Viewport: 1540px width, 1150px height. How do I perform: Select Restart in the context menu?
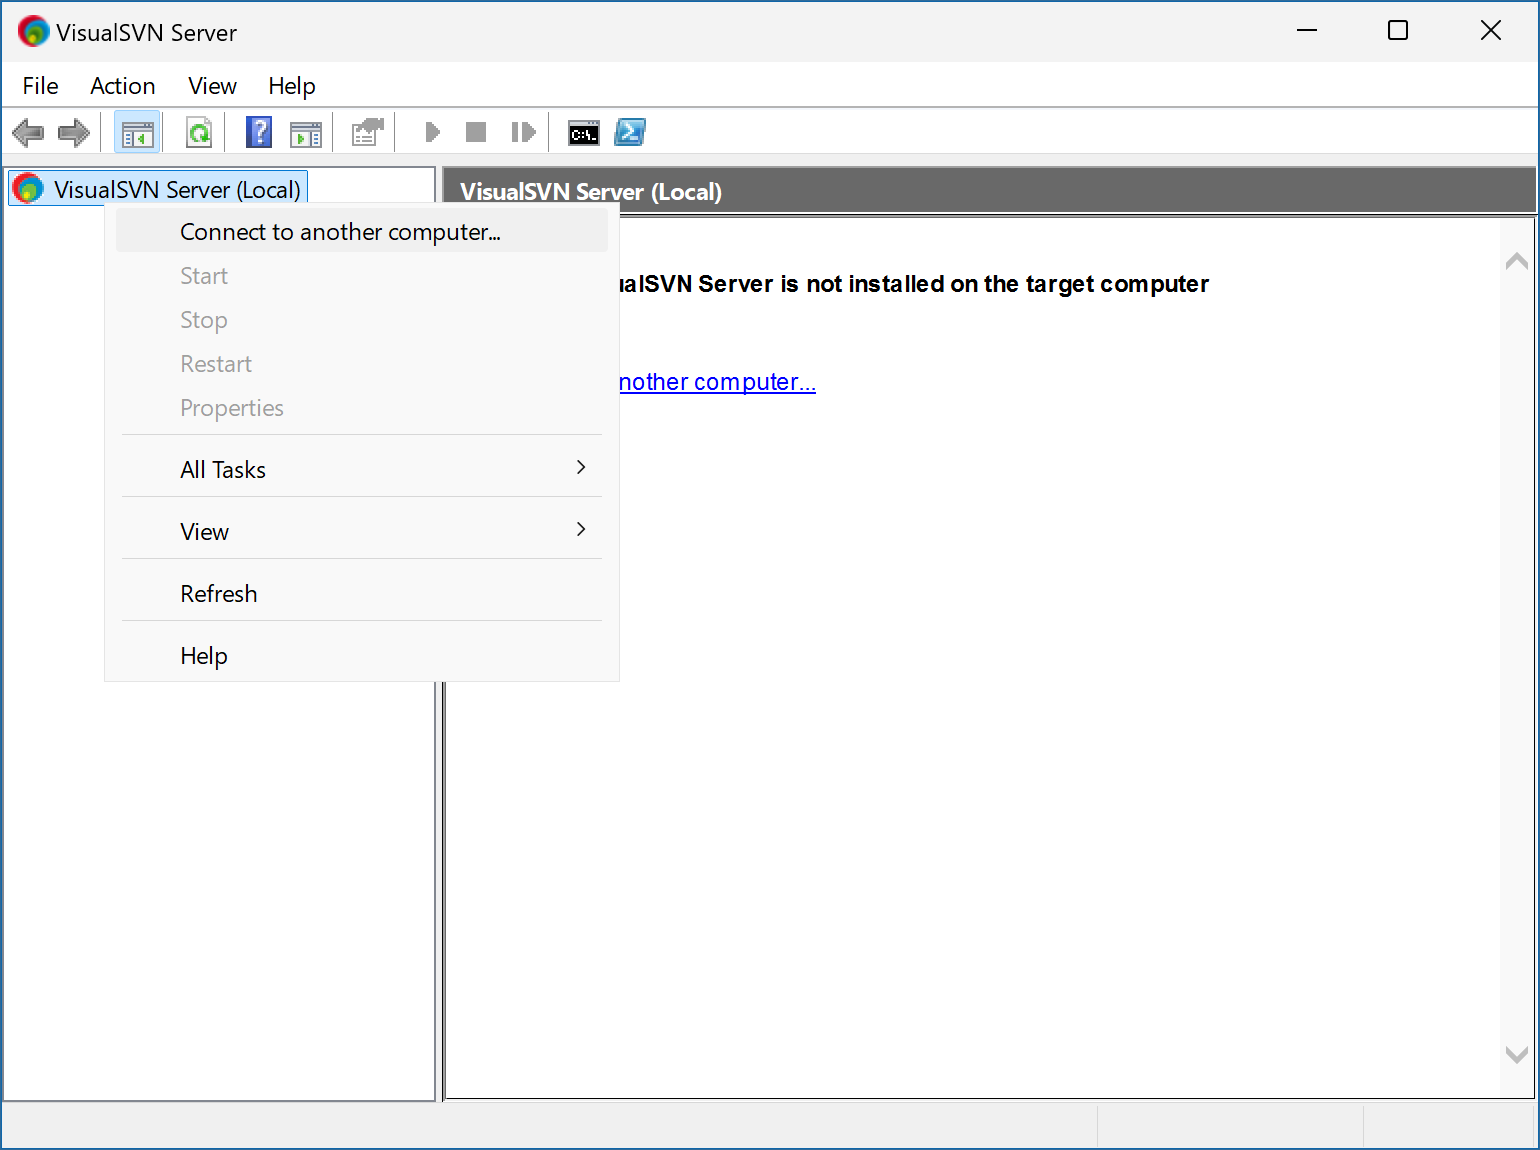tap(362, 364)
